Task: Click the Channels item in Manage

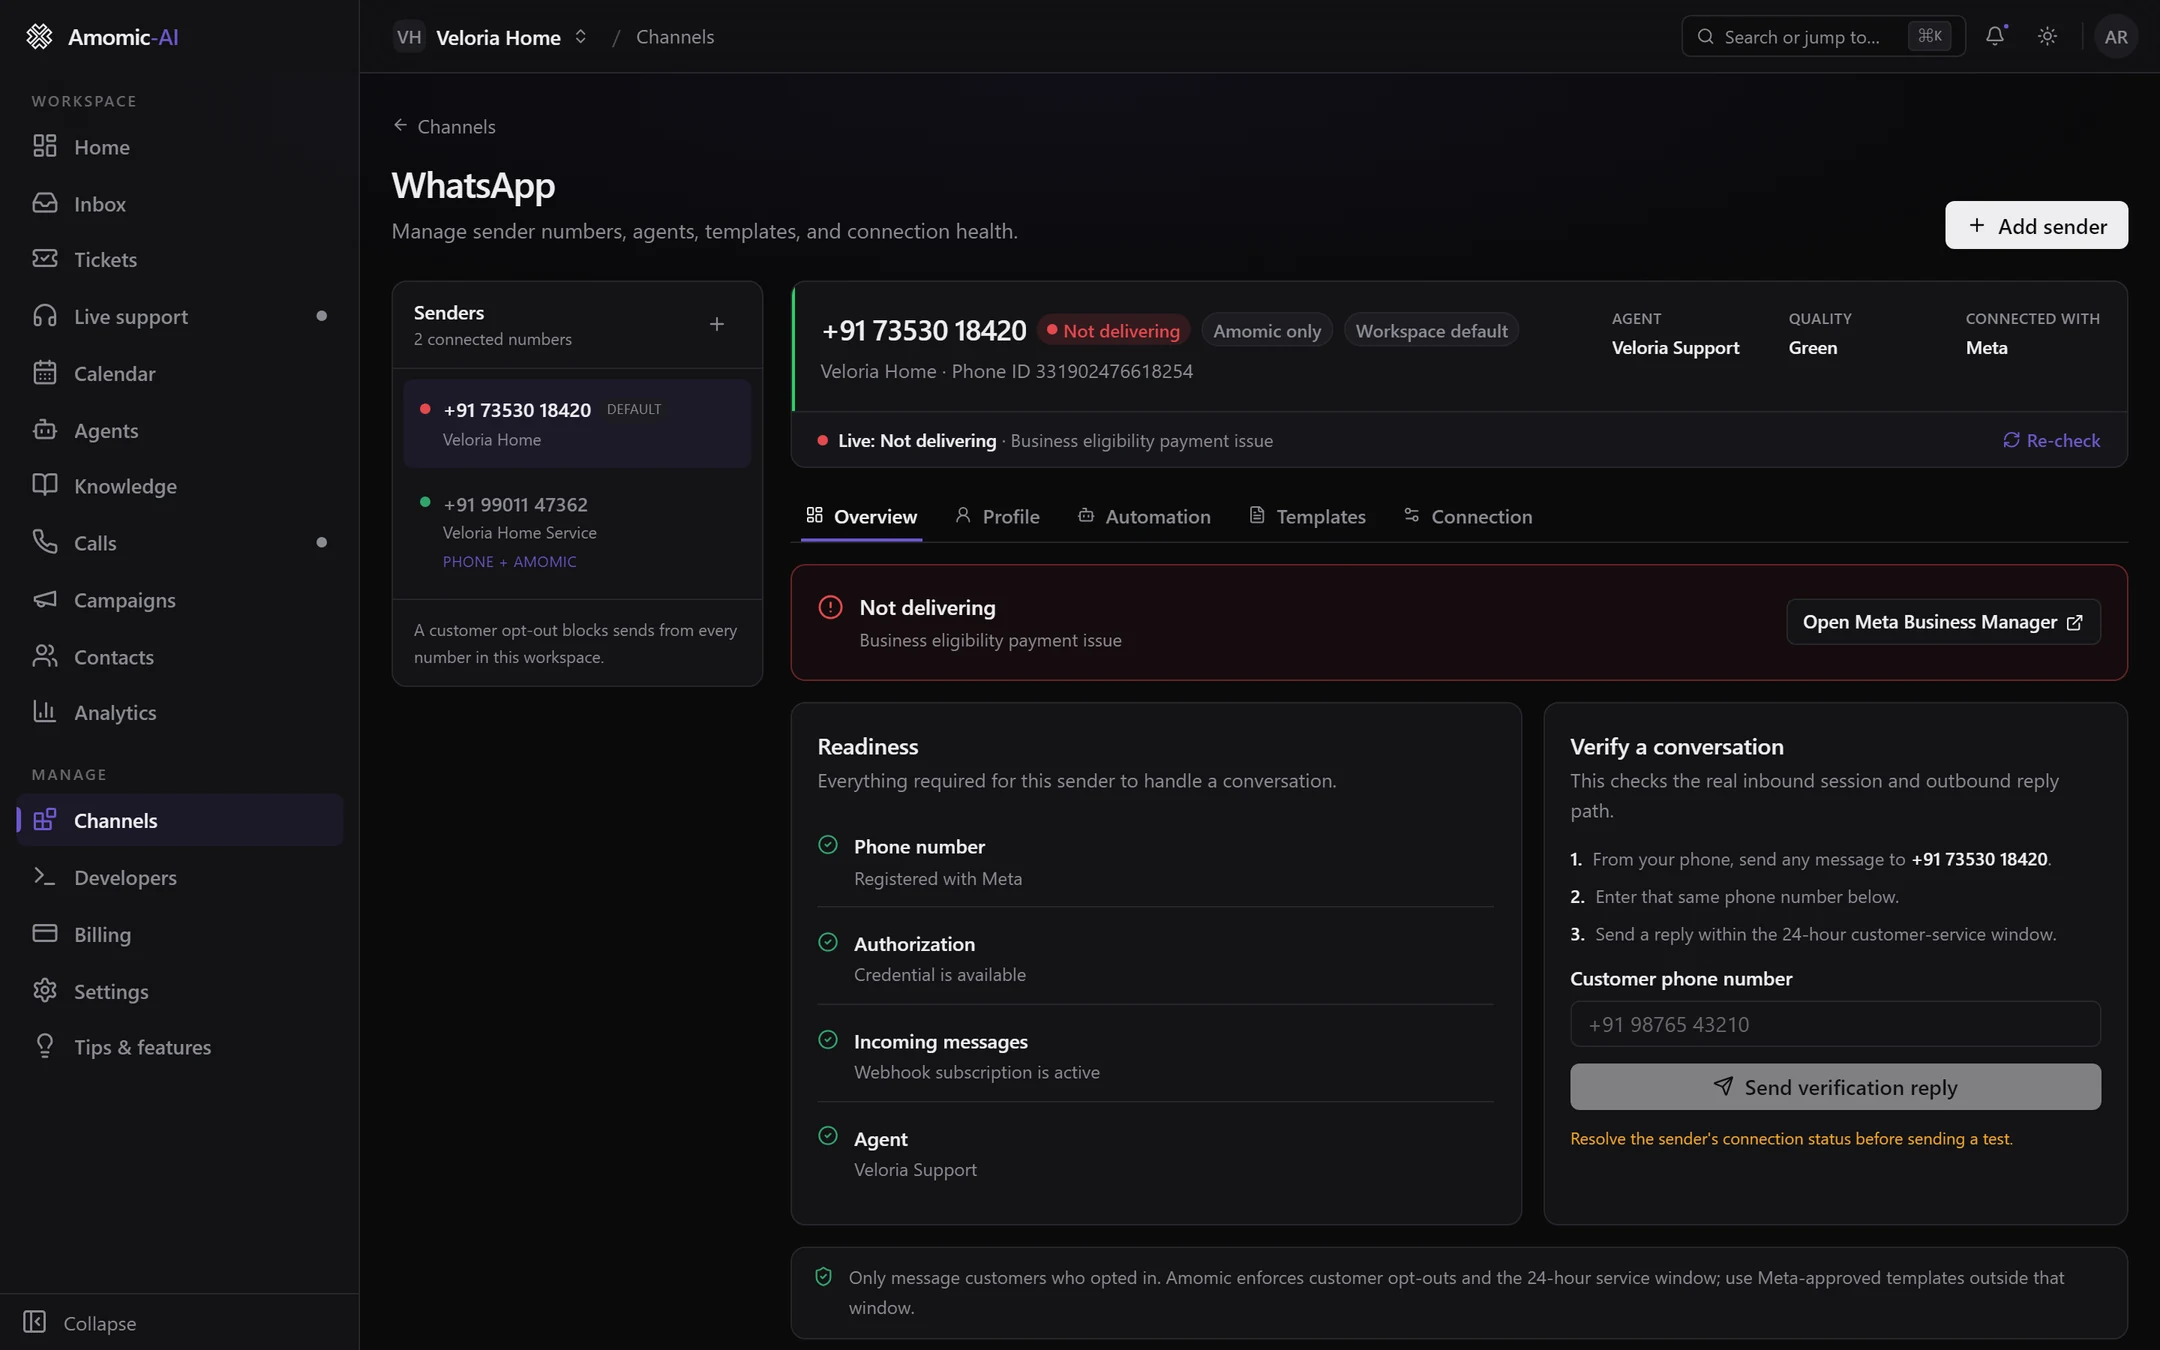Action: click(x=180, y=821)
